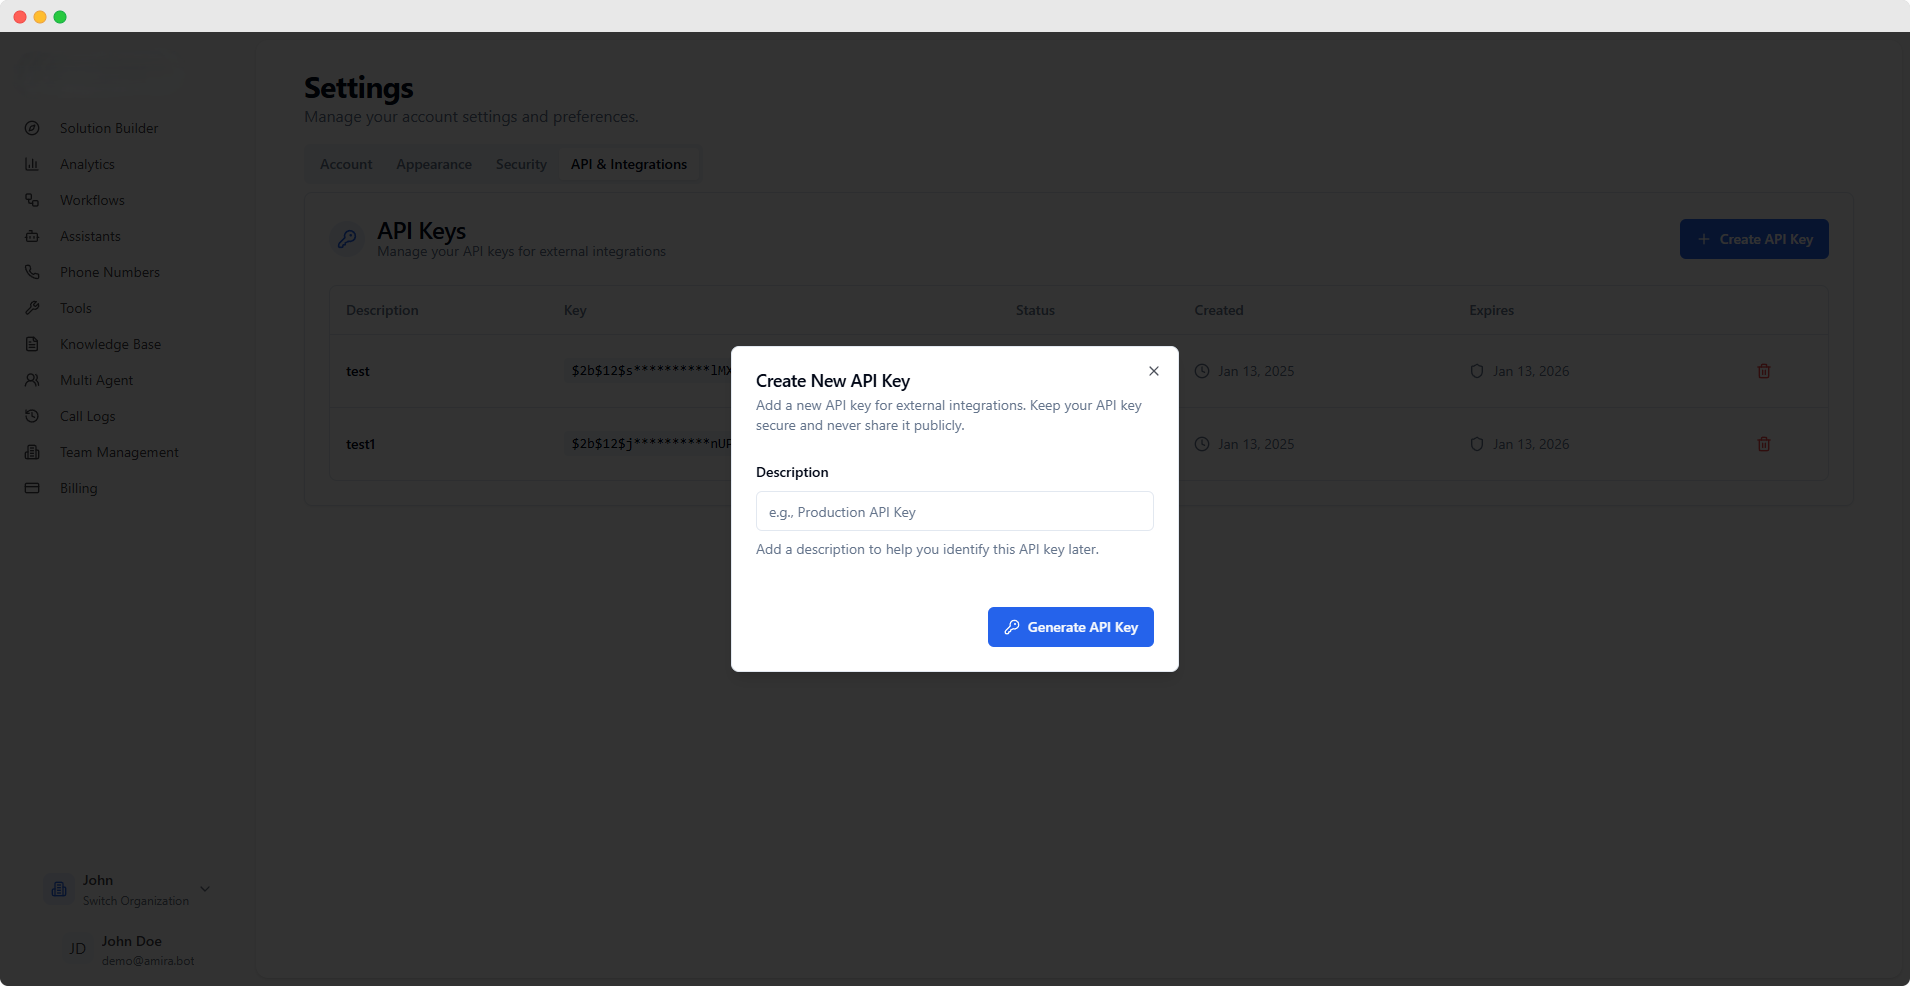Open the Tools section
The width and height of the screenshot is (1910, 986).
[x=73, y=307]
